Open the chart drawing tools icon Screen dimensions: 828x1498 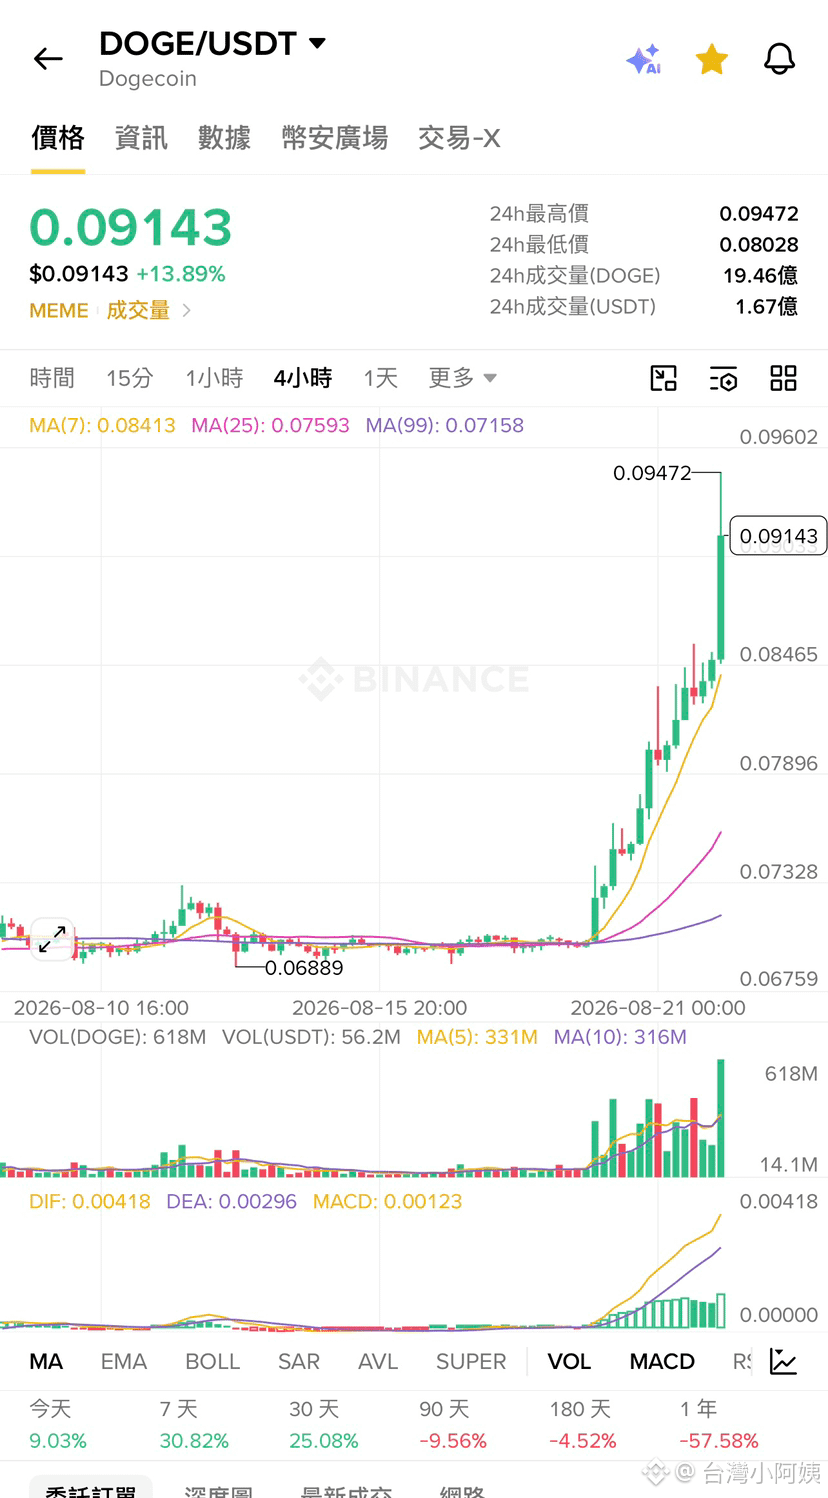click(663, 378)
